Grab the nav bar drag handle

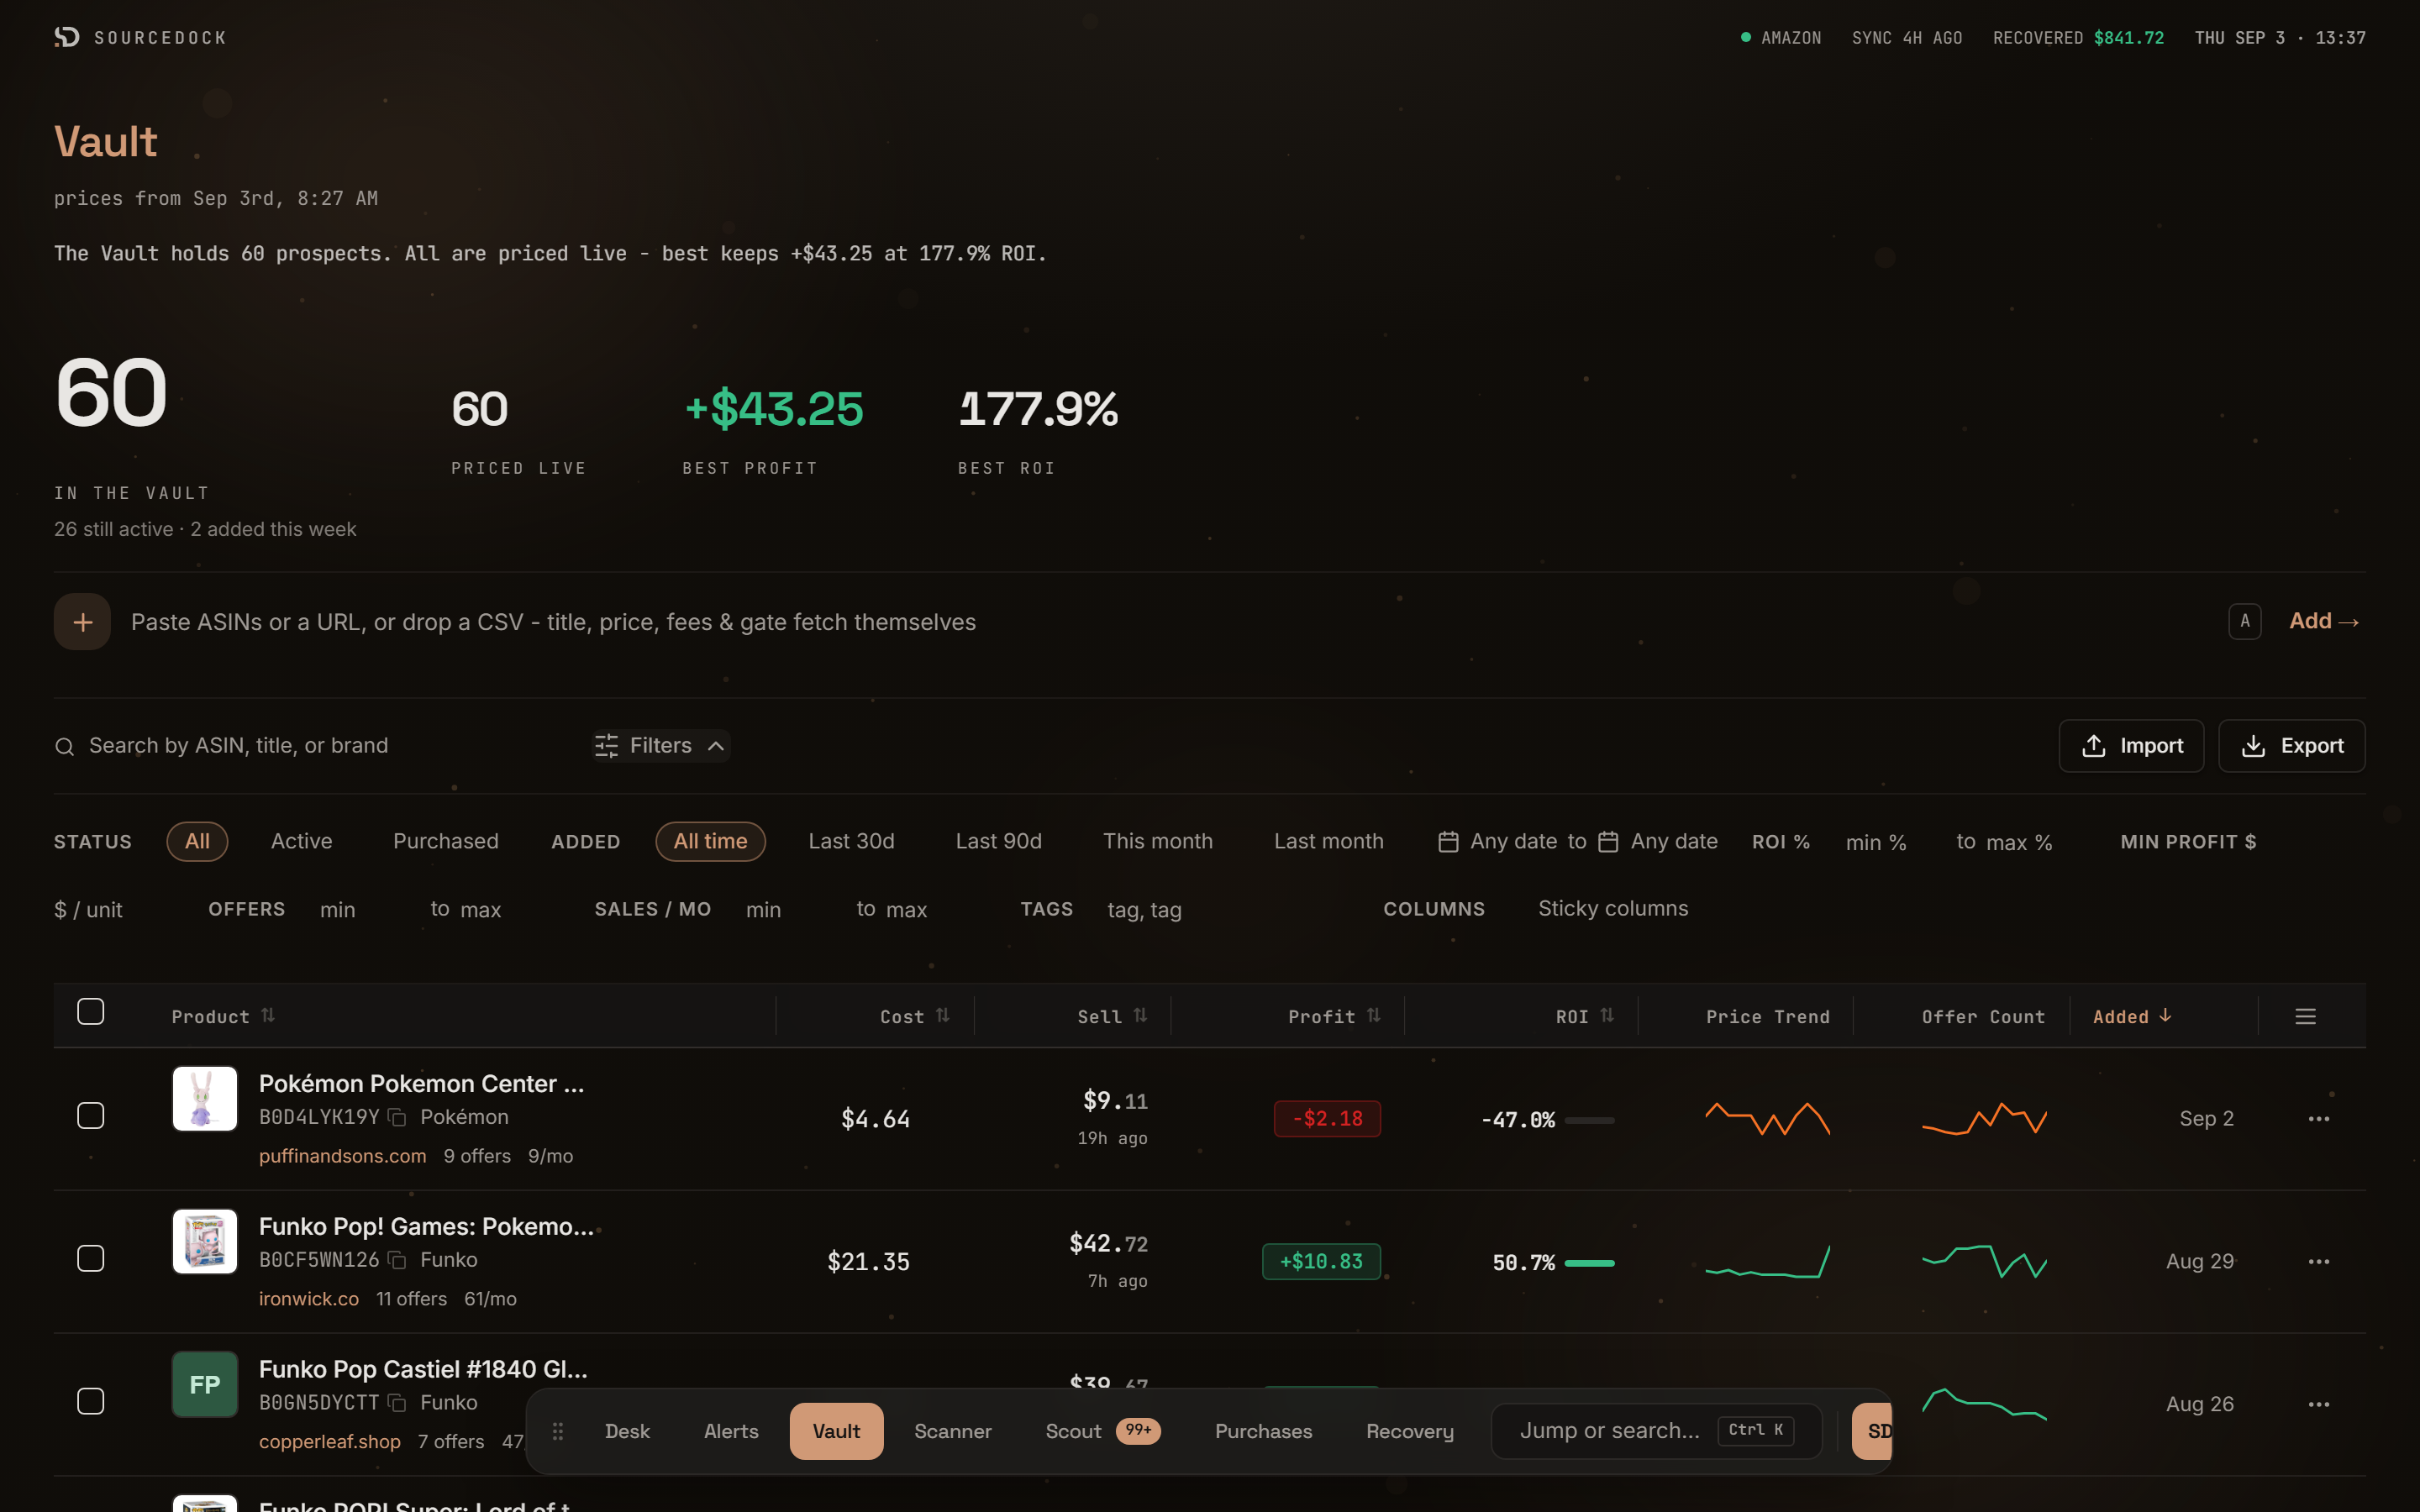coord(558,1431)
